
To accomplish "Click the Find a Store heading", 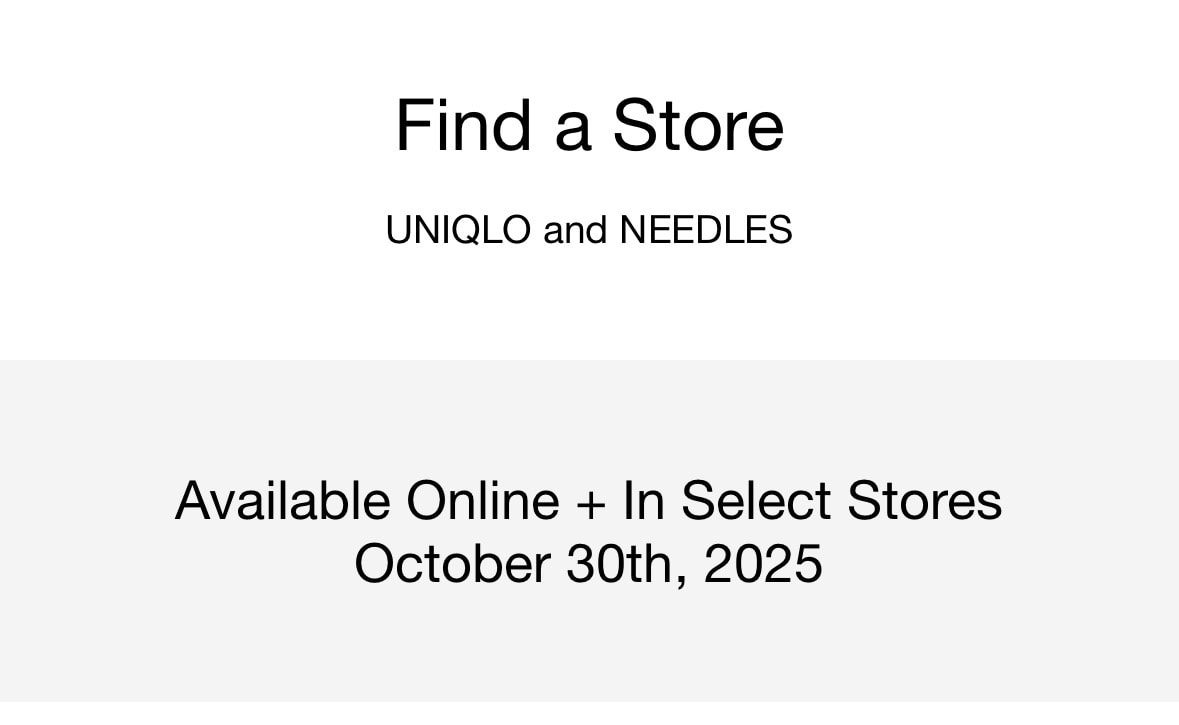I will click(589, 126).
